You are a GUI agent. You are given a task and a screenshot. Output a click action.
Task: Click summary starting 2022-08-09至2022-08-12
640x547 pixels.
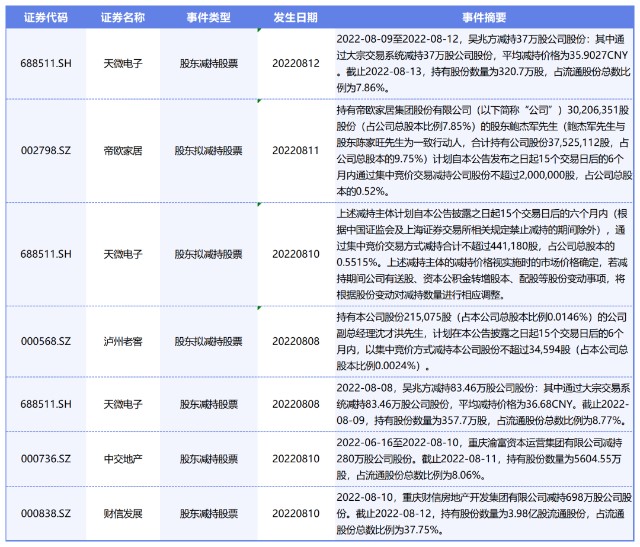click(484, 63)
